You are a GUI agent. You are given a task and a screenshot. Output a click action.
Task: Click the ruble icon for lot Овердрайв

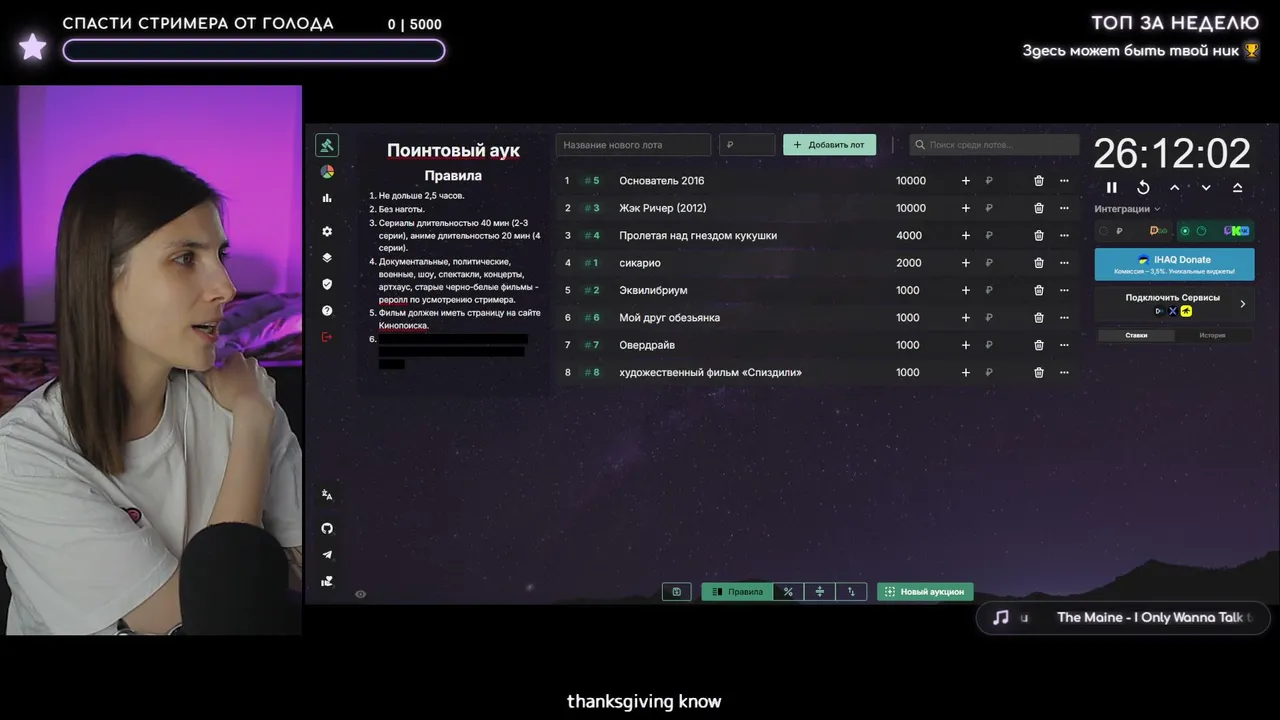tap(989, 345)
